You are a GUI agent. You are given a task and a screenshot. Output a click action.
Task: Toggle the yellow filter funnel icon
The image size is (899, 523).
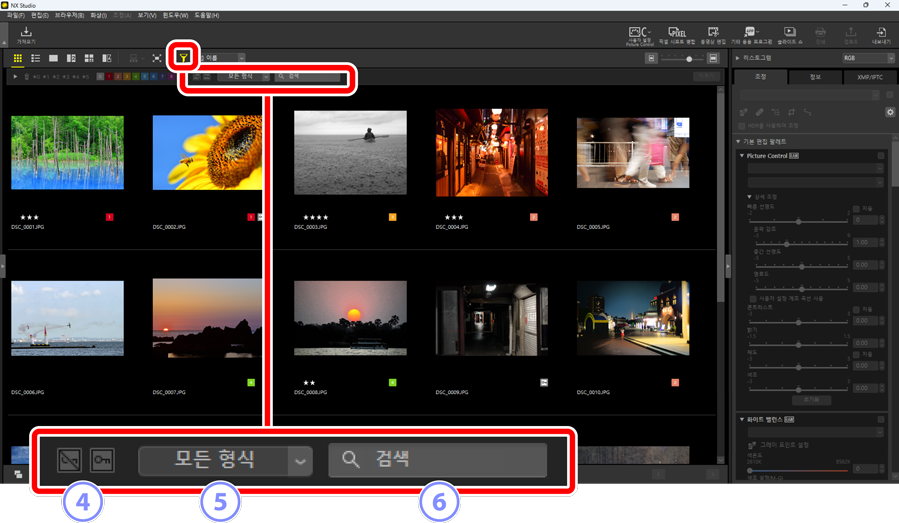coord(183,59)
